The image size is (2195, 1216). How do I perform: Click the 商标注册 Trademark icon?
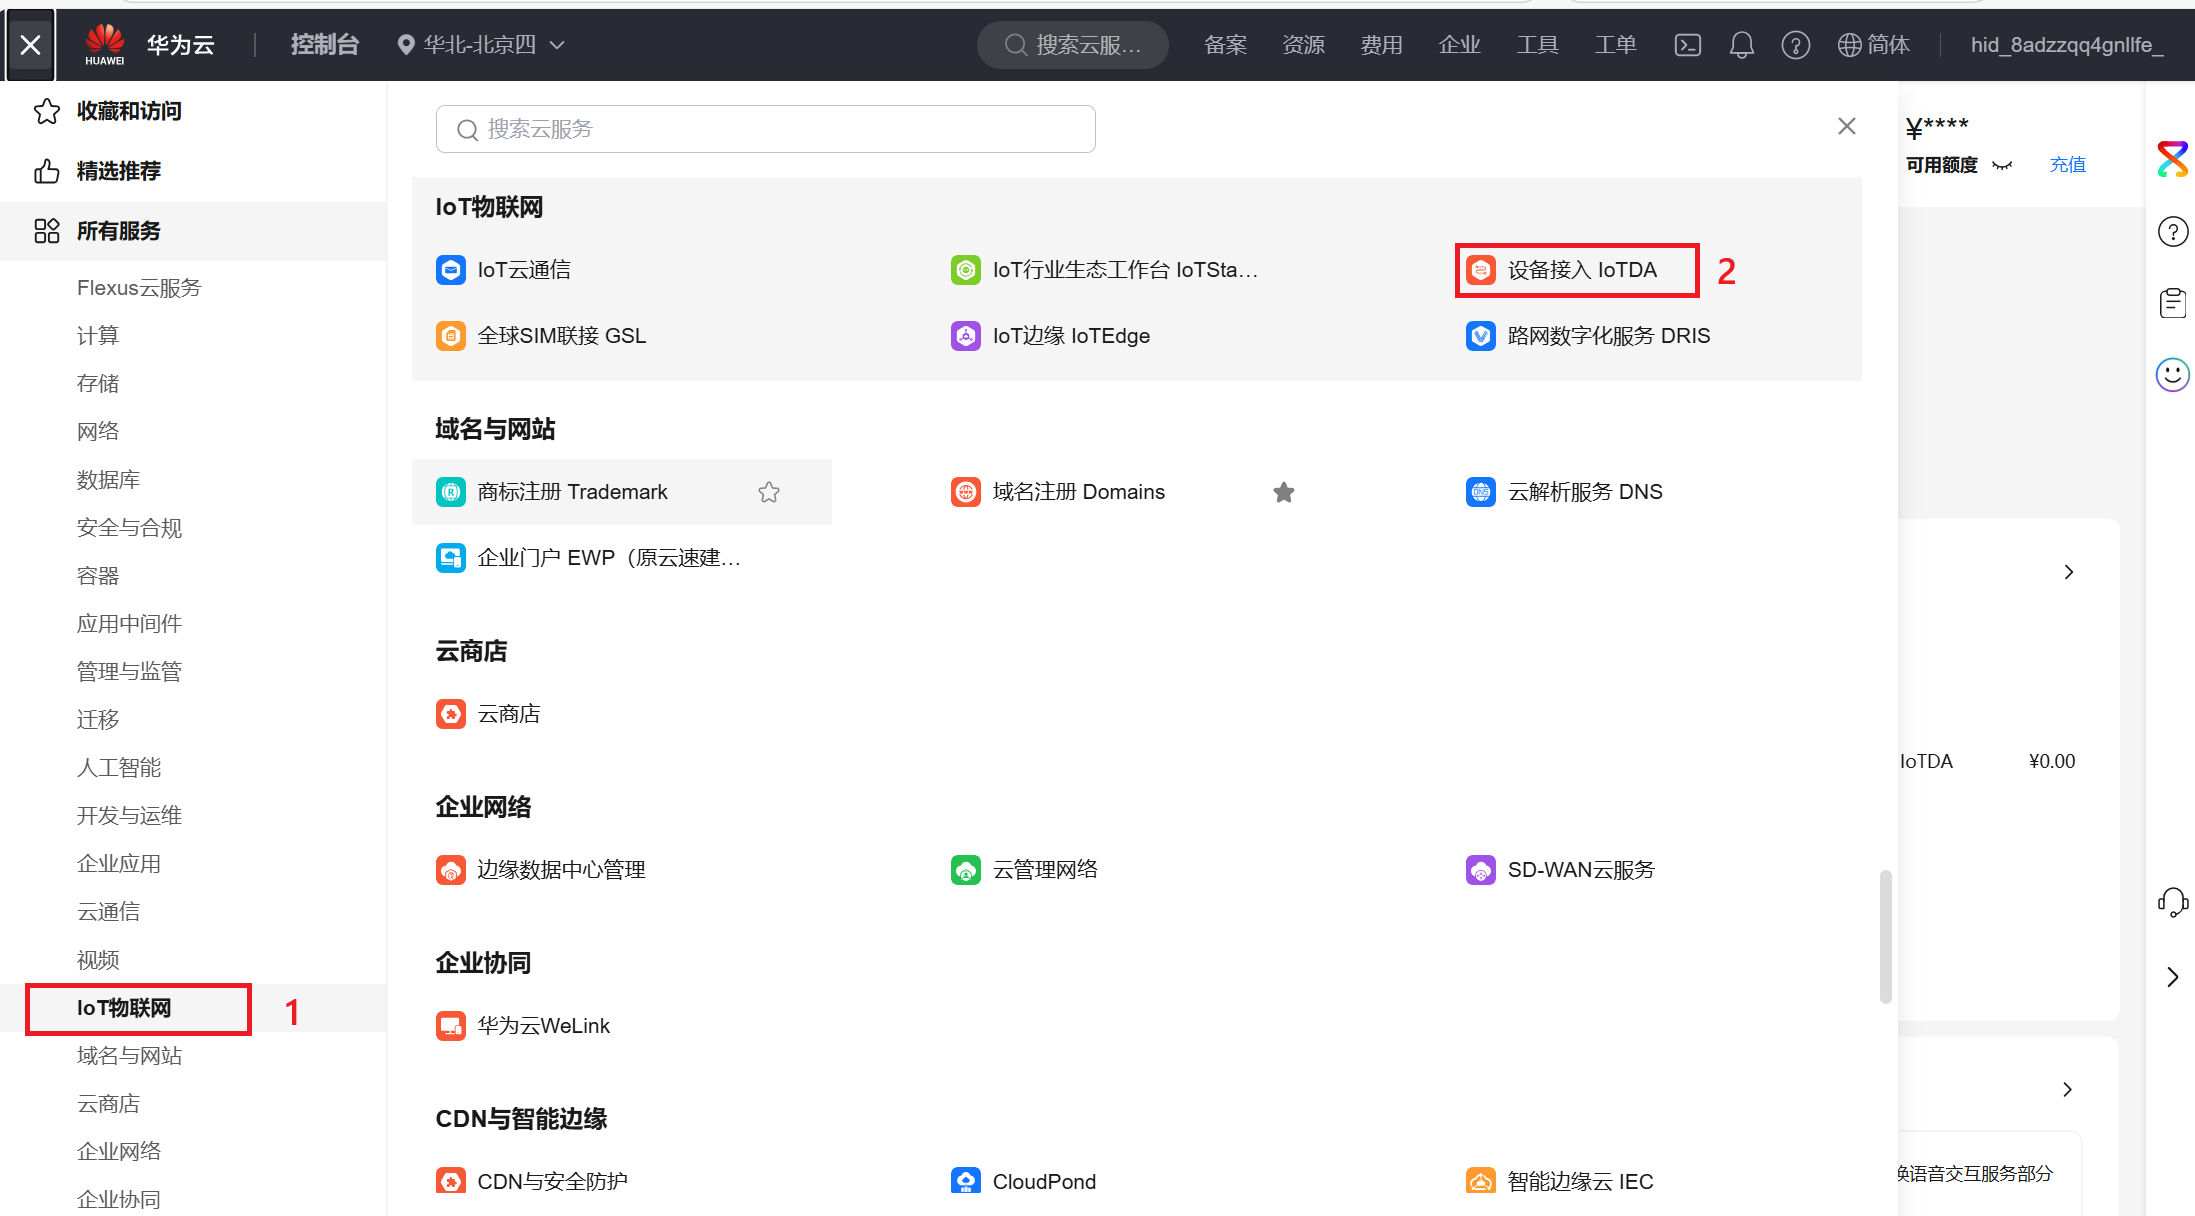click(451, 492)
